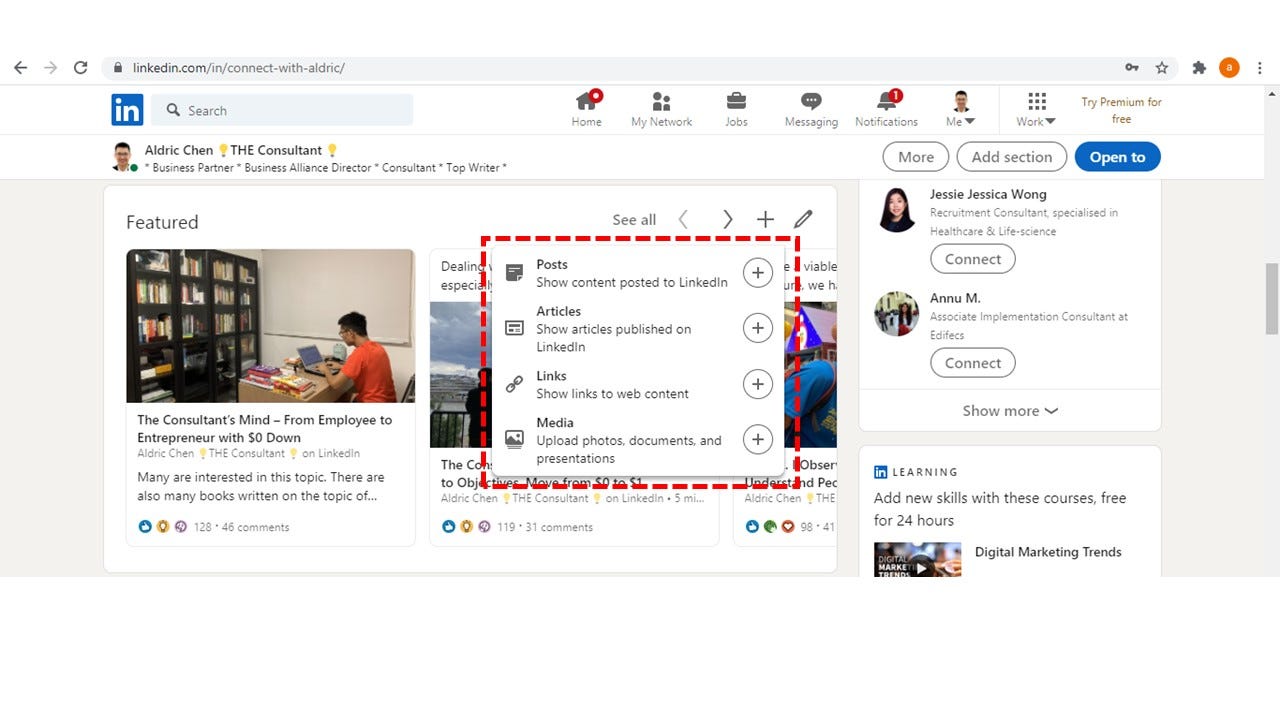Click Aldric Chen's small profile avatar
Image resolution: width=1280 pixels, height=720 pixels.
(x=123, y=157)
